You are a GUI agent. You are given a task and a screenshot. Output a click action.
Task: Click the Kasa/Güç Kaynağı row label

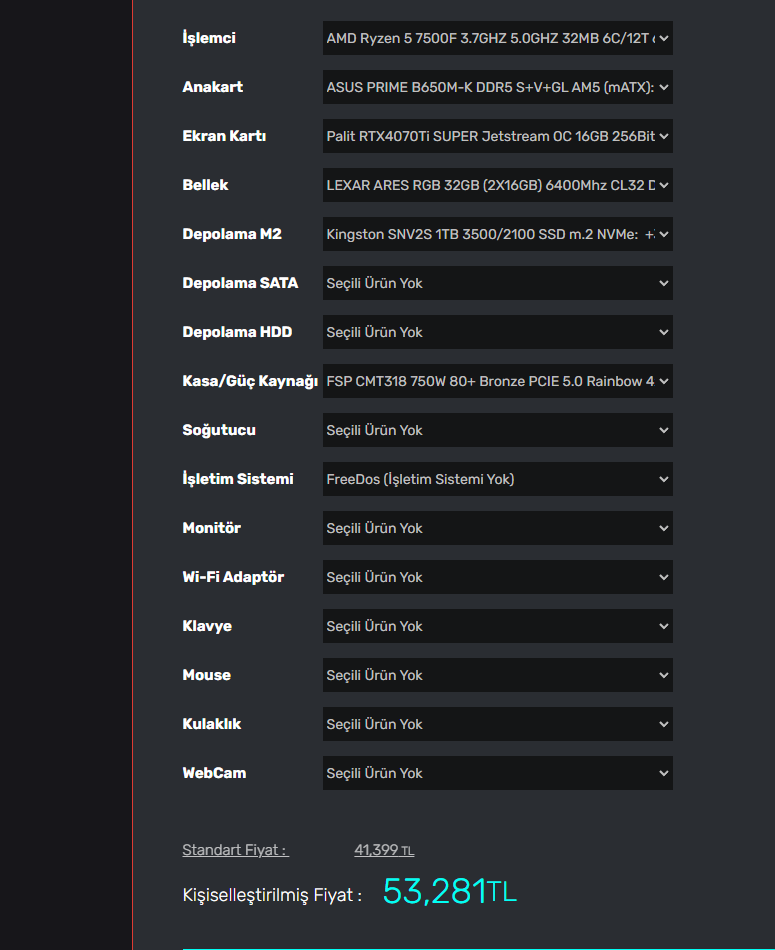click(250, 381)
